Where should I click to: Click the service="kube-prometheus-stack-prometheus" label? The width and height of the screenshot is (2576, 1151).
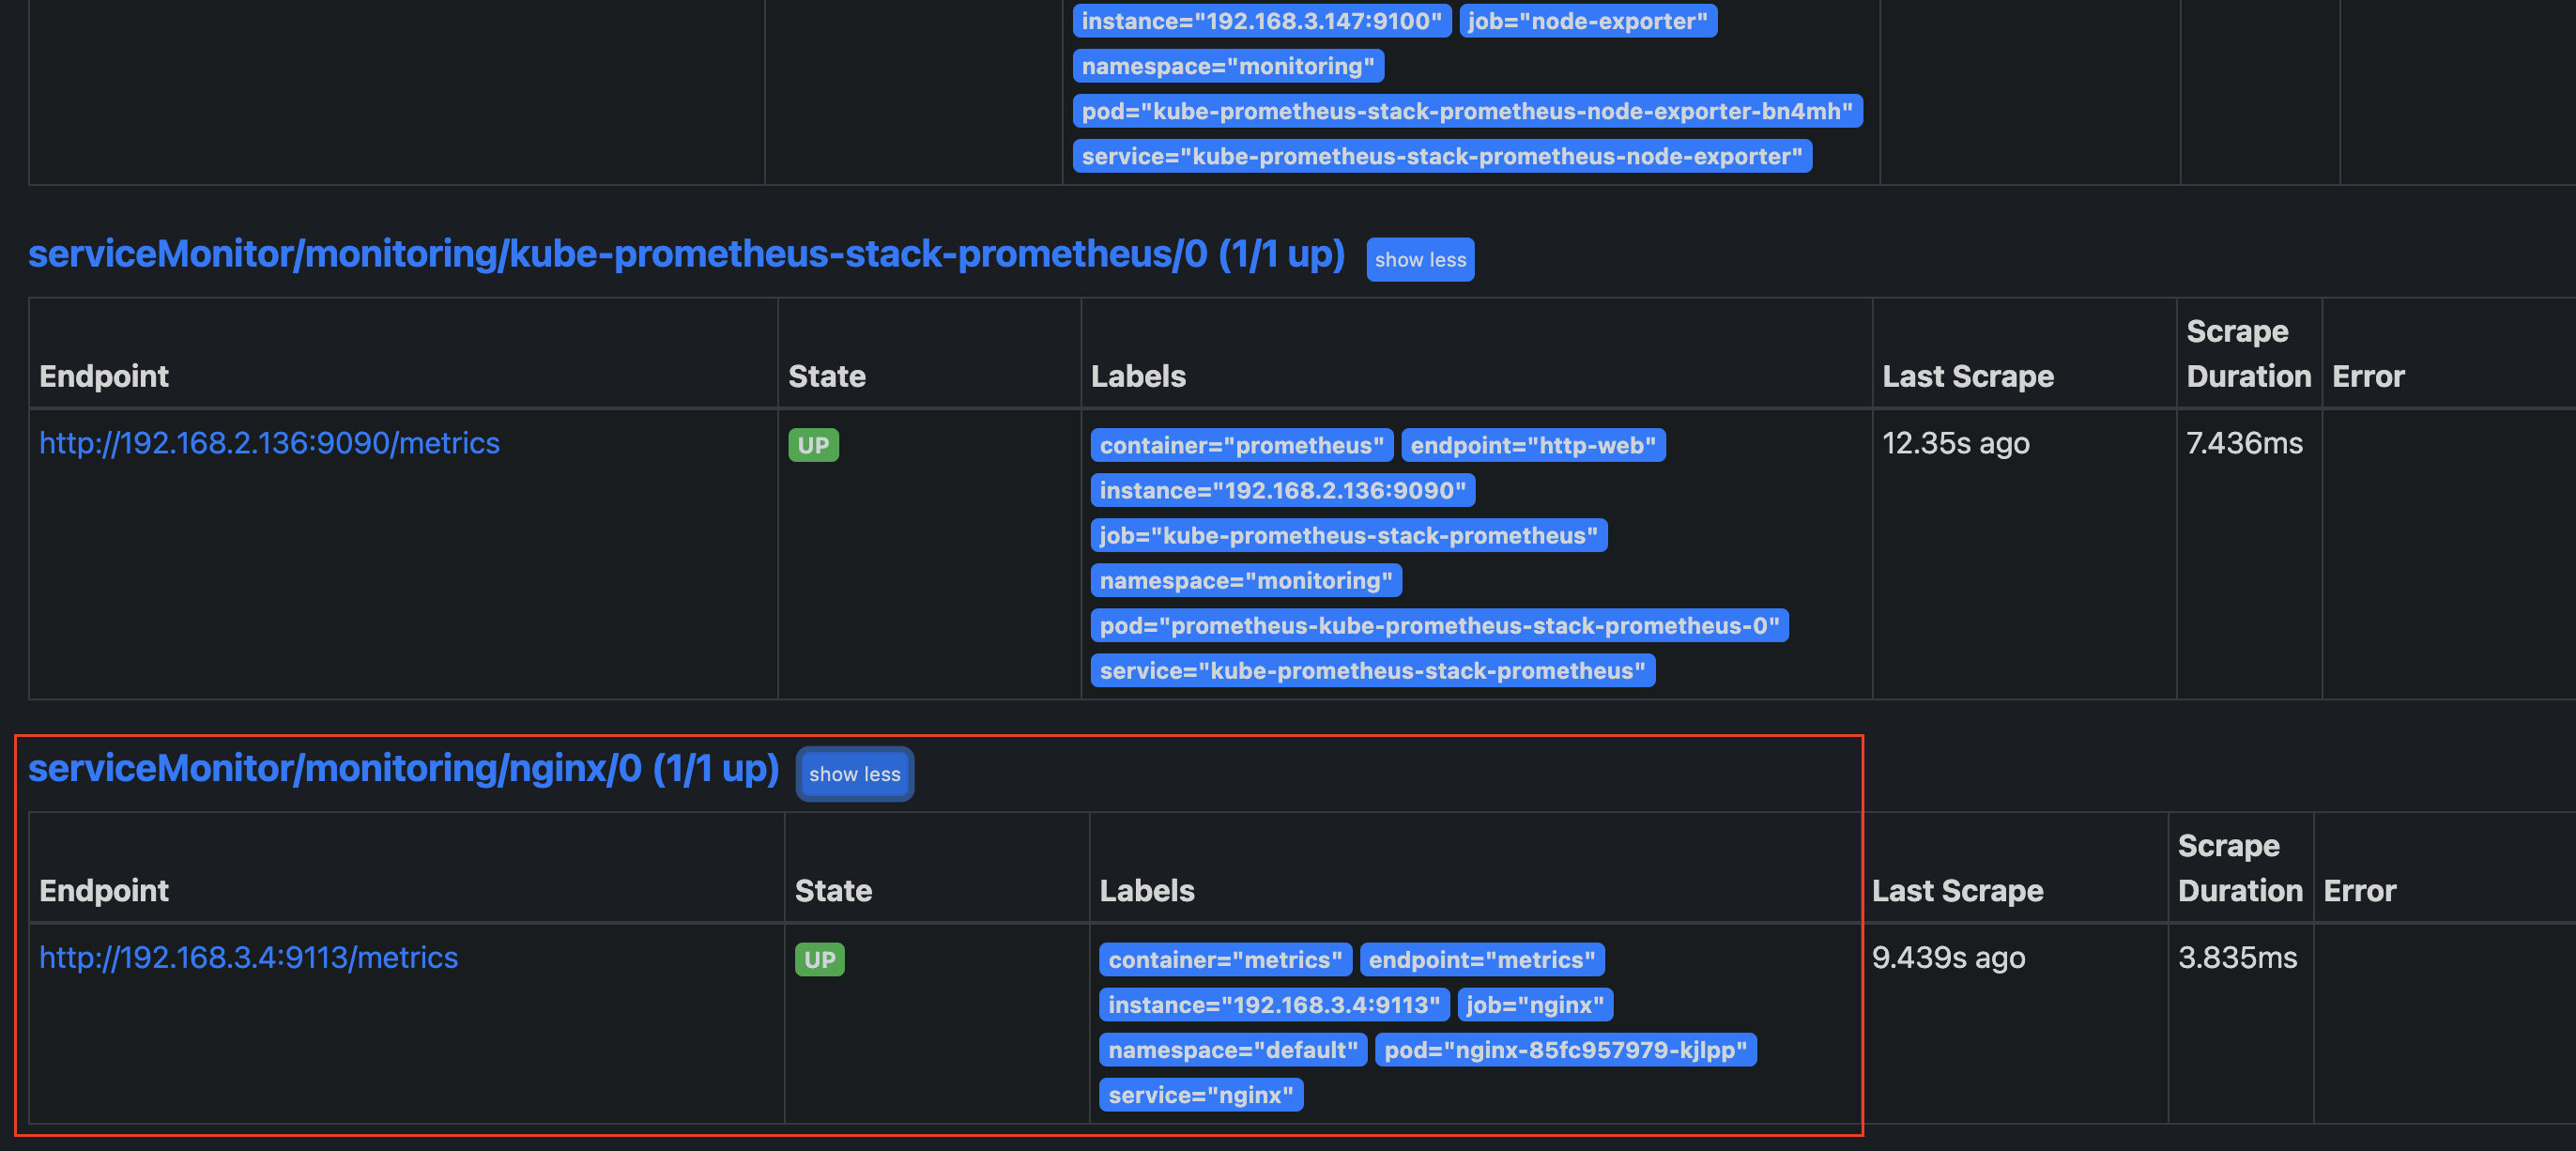1372,671
